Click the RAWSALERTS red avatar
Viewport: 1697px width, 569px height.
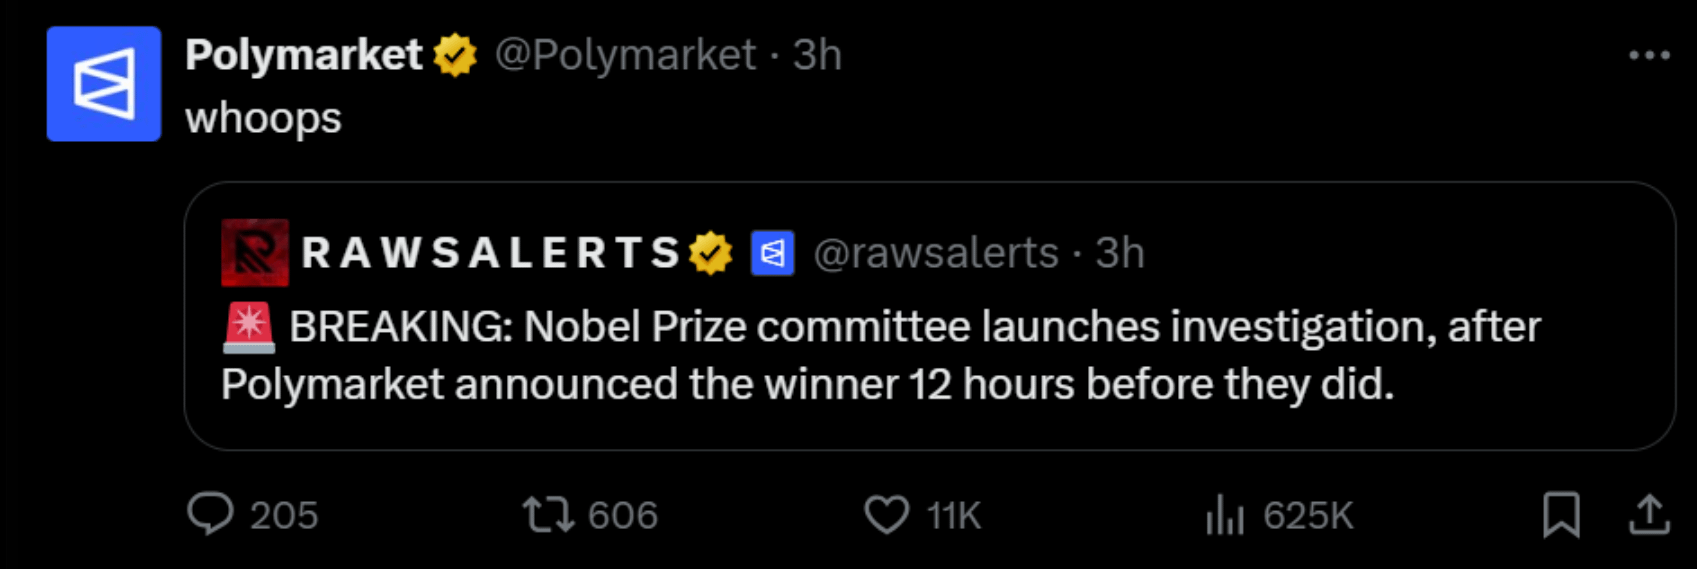coord(255,253)
